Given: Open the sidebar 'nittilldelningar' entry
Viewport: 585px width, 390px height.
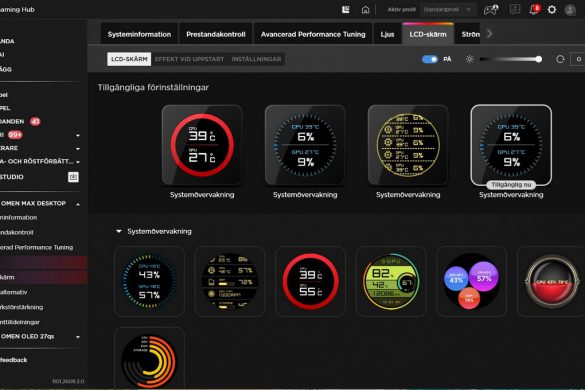Looking at the screenshot, I should pyautogui.click(x=20, y=322).
